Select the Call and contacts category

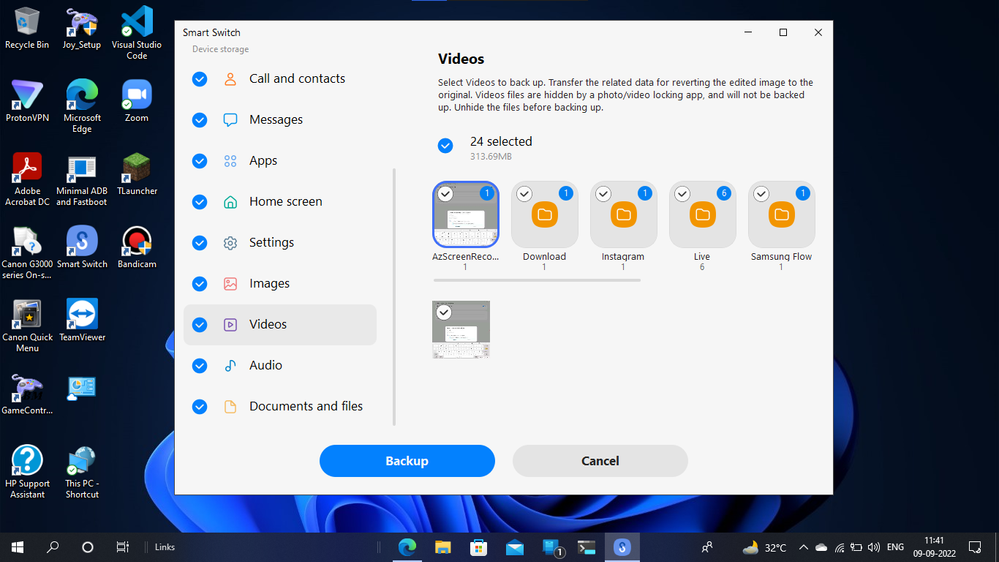point(280,79)
